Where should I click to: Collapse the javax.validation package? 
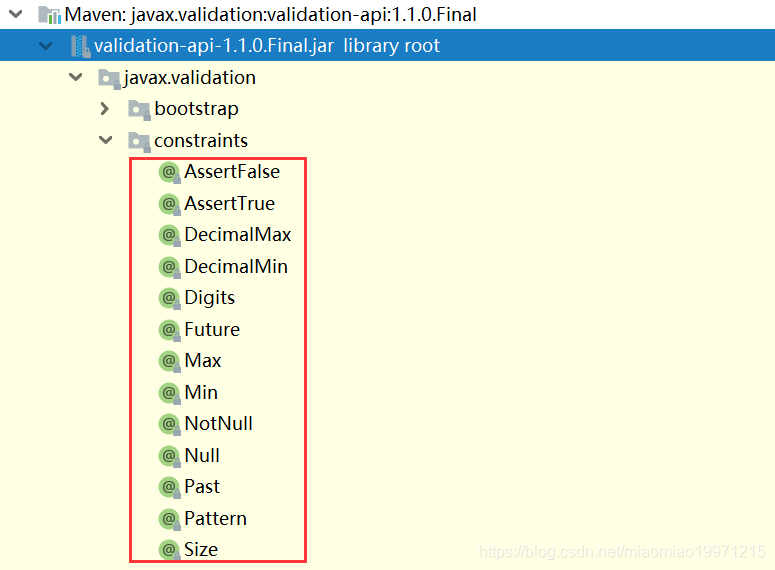pyautogui.click(x=75, y=77)
